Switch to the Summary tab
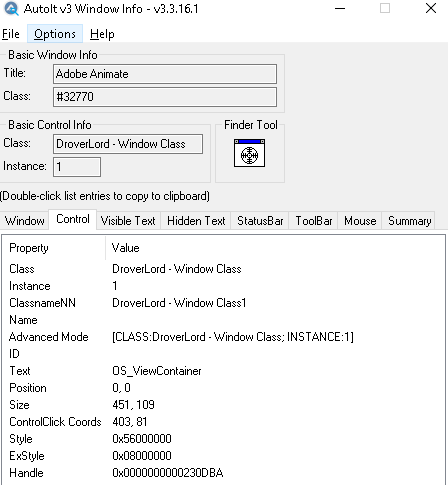 (x=409, y=221)
